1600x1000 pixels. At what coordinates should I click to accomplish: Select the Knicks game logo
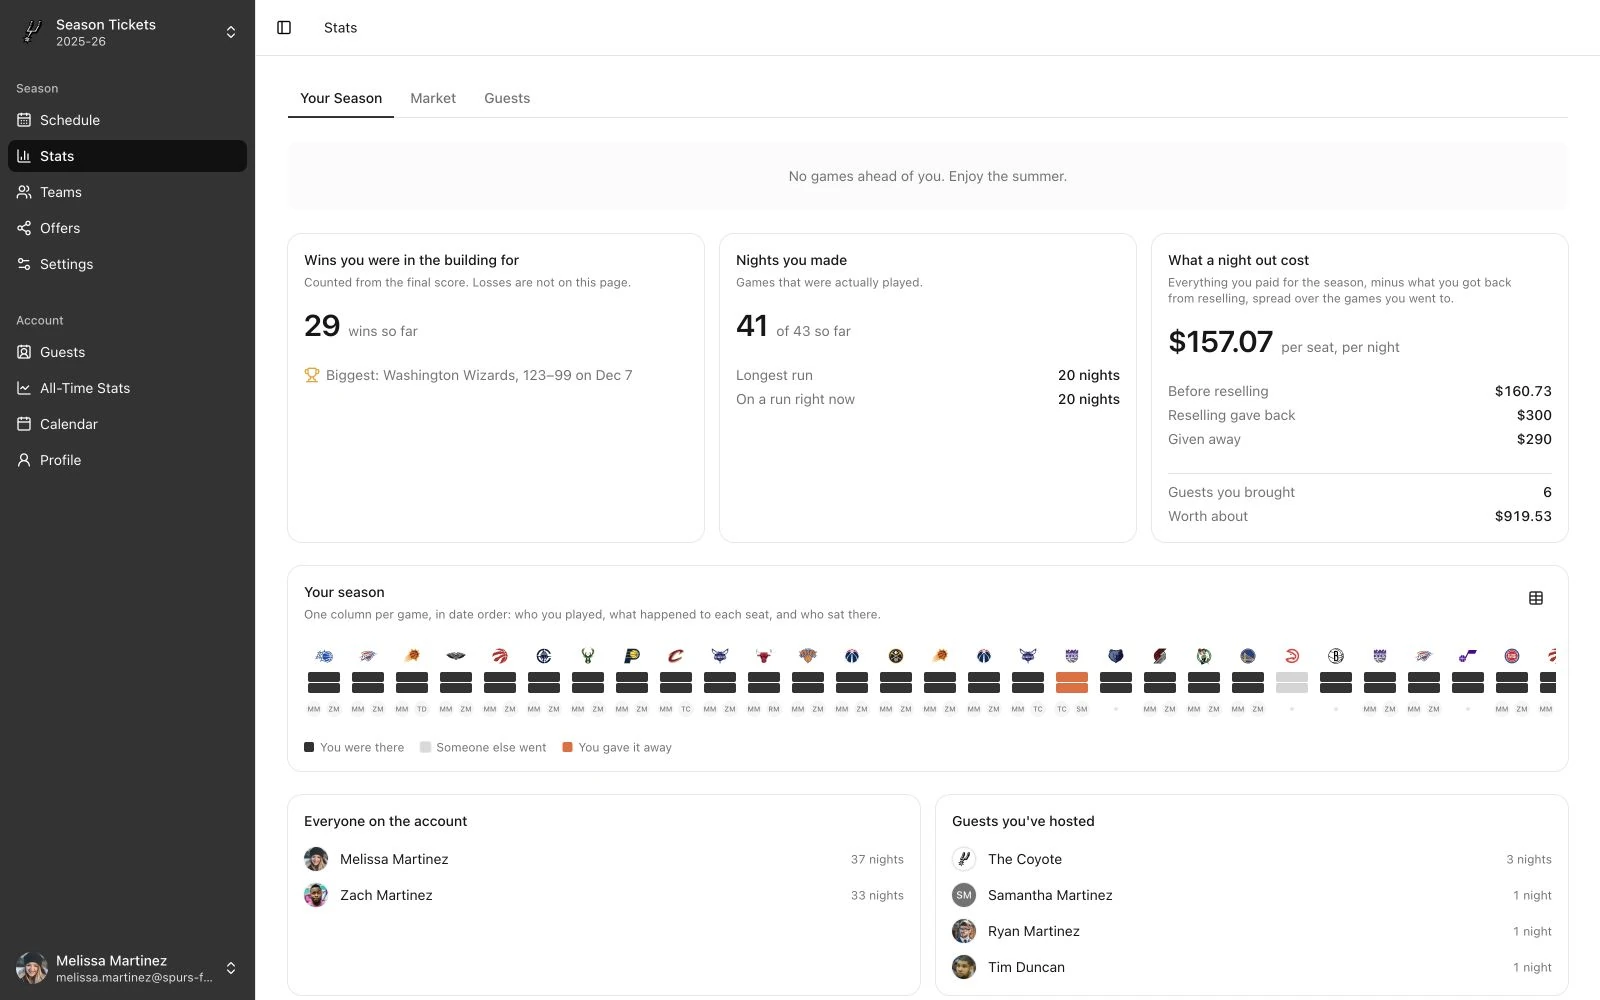coord(808,656)
